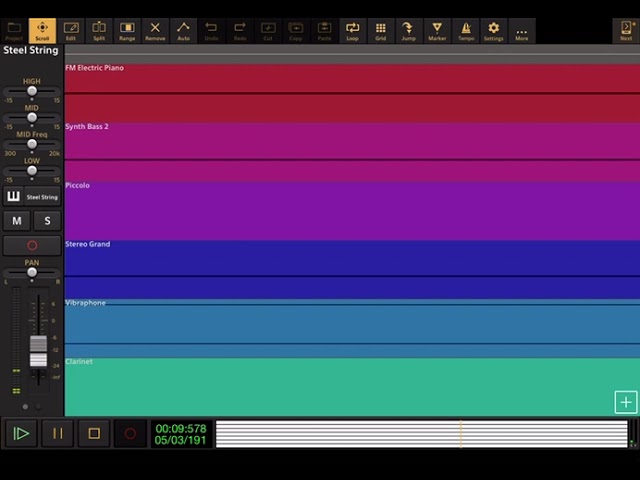Click the timeline ruler bar

[x=352, y=54]
